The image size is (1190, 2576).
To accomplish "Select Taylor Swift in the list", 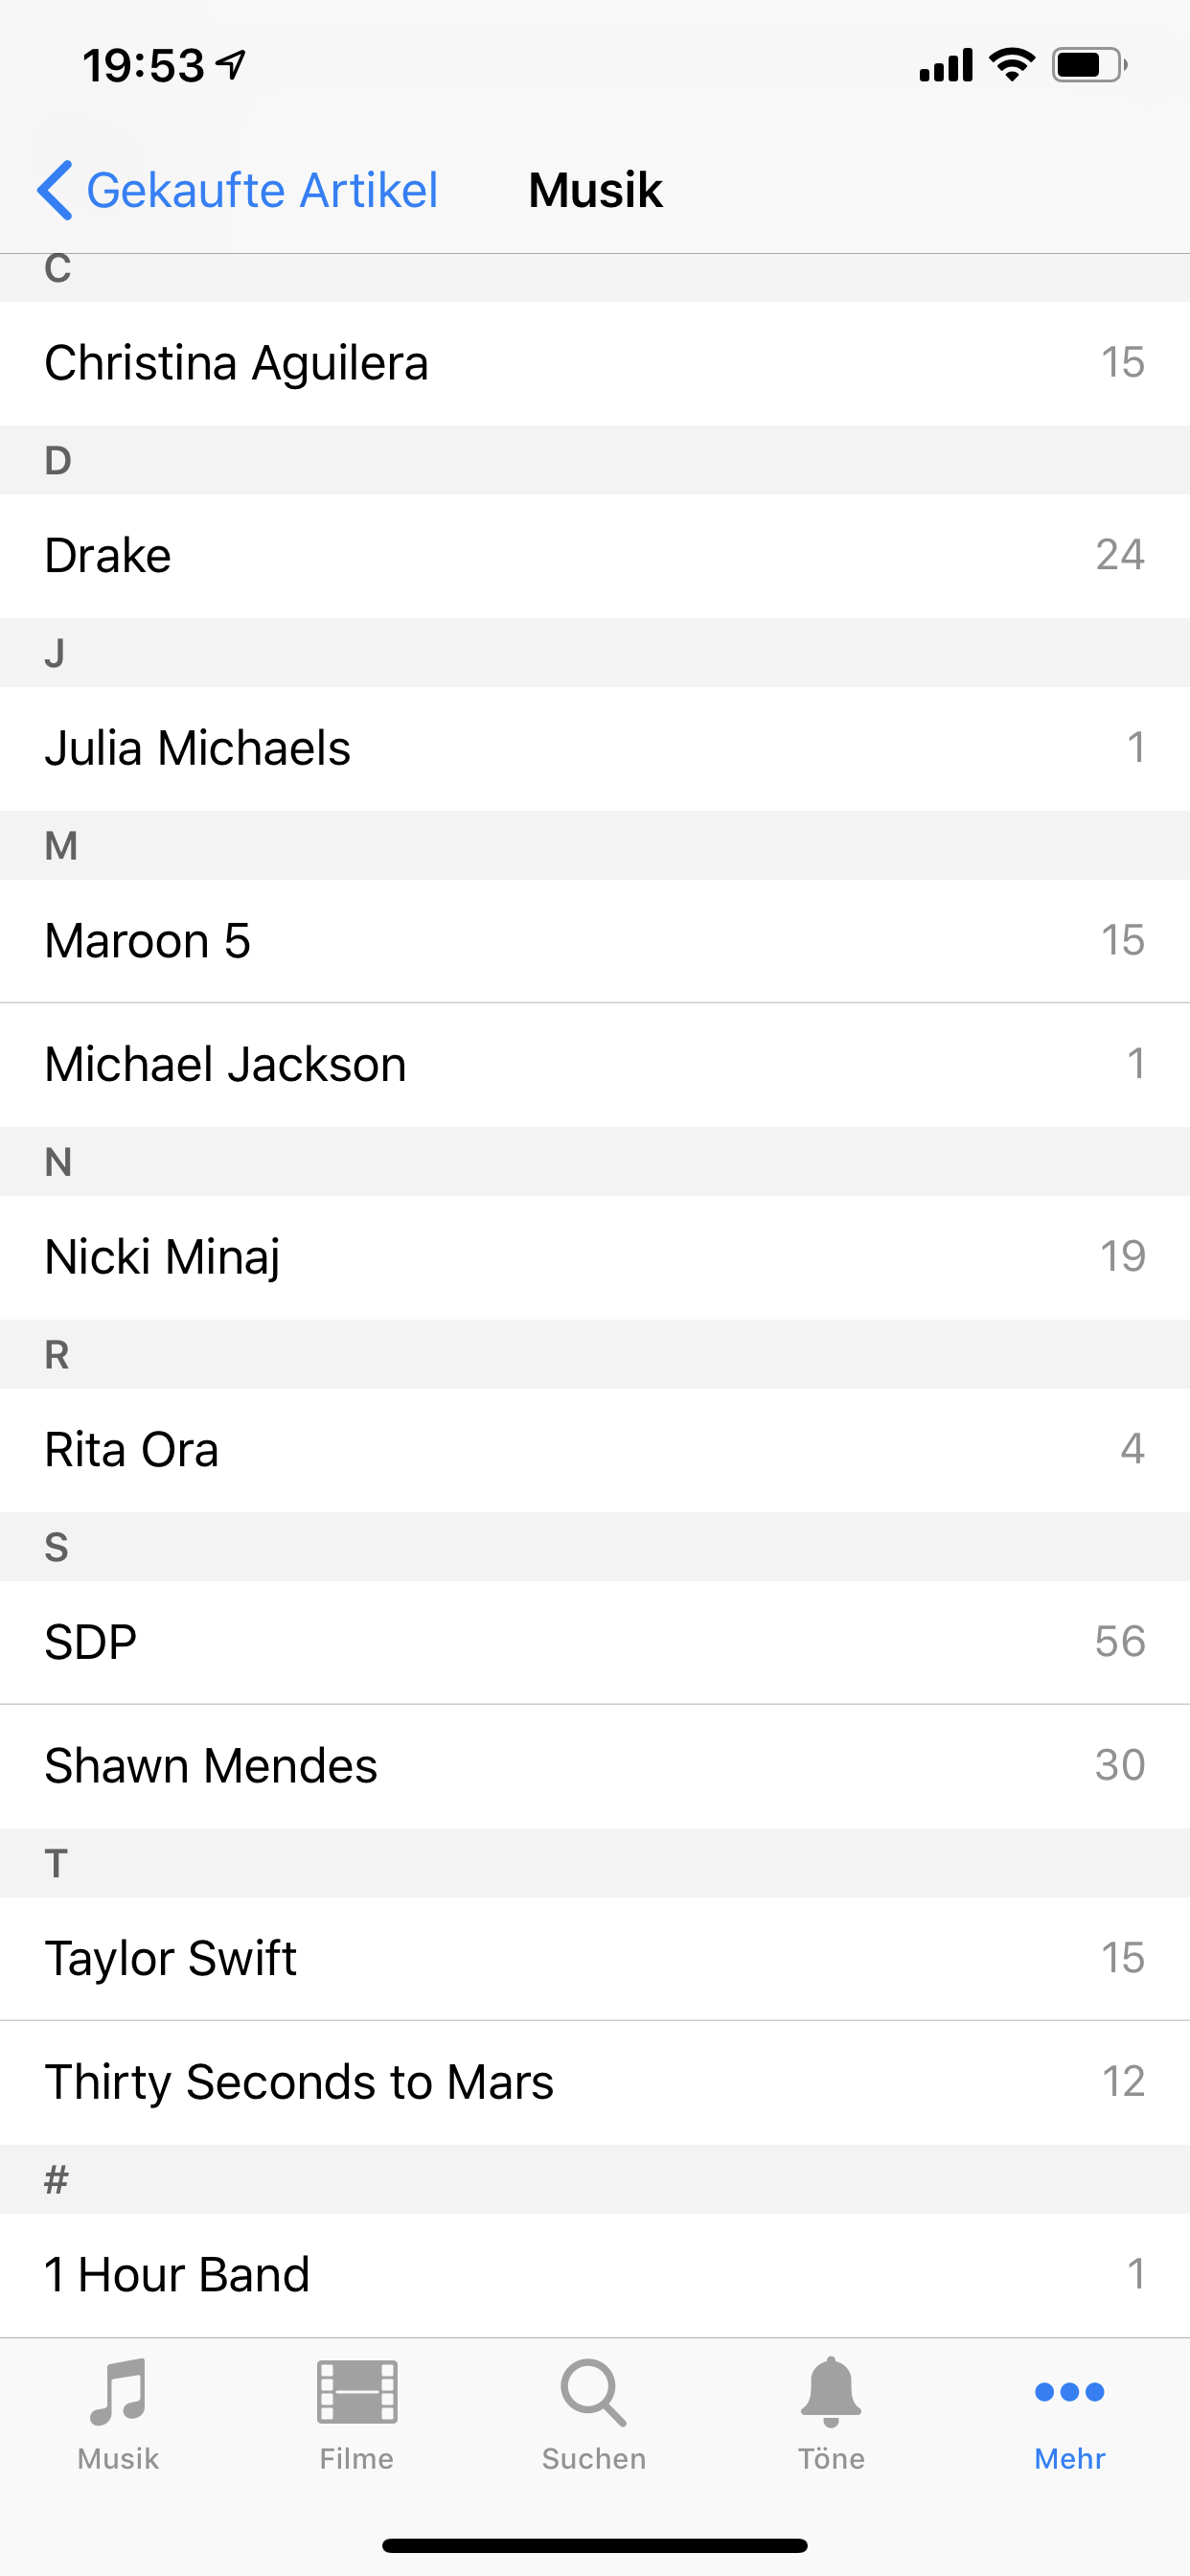I will click(594, 1958).
